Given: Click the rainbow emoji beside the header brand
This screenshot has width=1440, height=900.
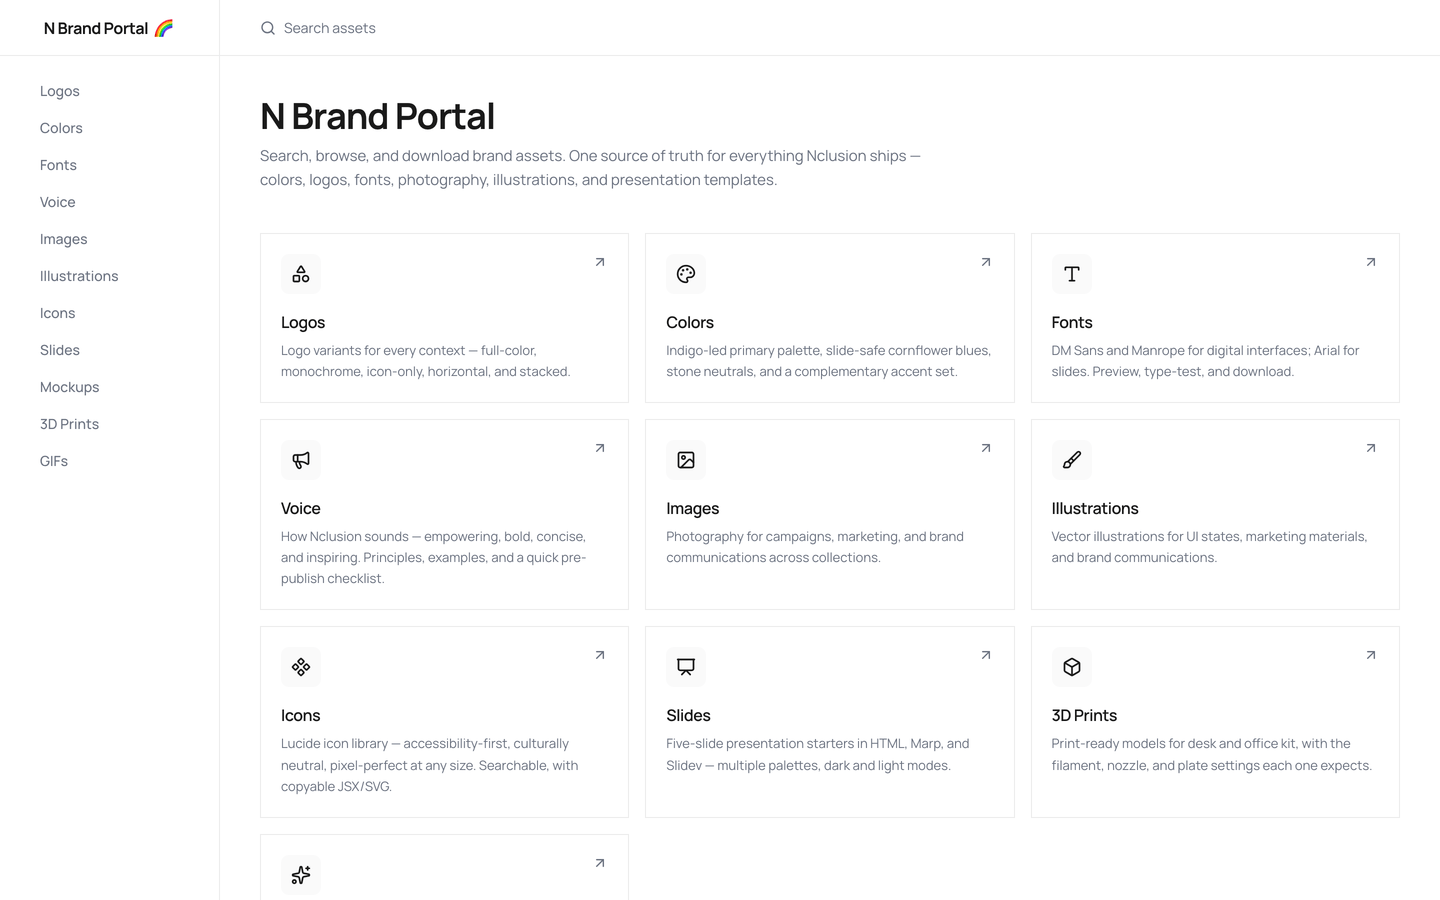Looking at the screenshot, I should tap(164, 28).
